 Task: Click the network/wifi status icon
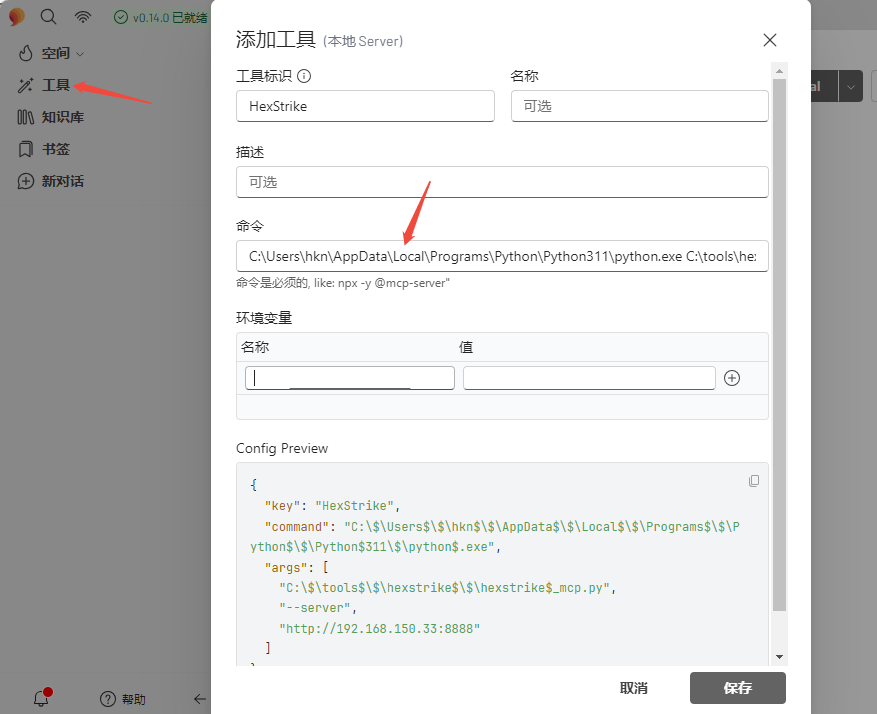(x=82, y=16)
